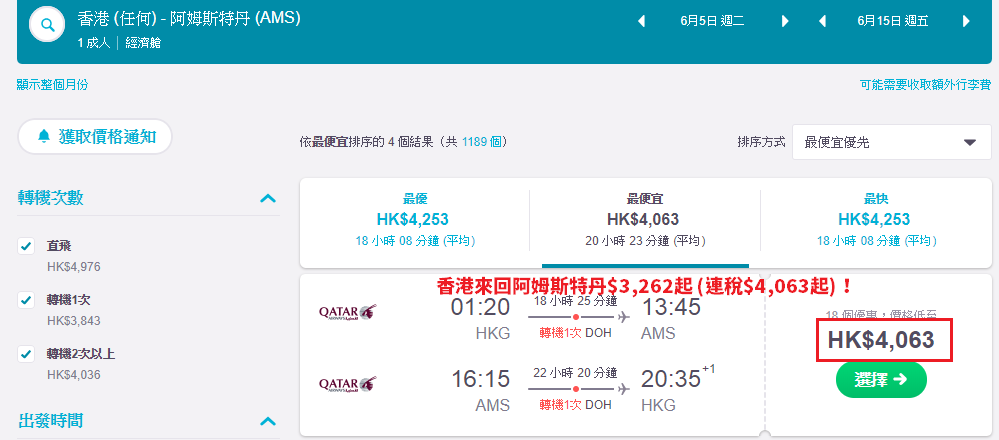Screen dimensions: 999x440
Task: Click the 13:45 AMS arrival time
Action: tap(670, 307)
